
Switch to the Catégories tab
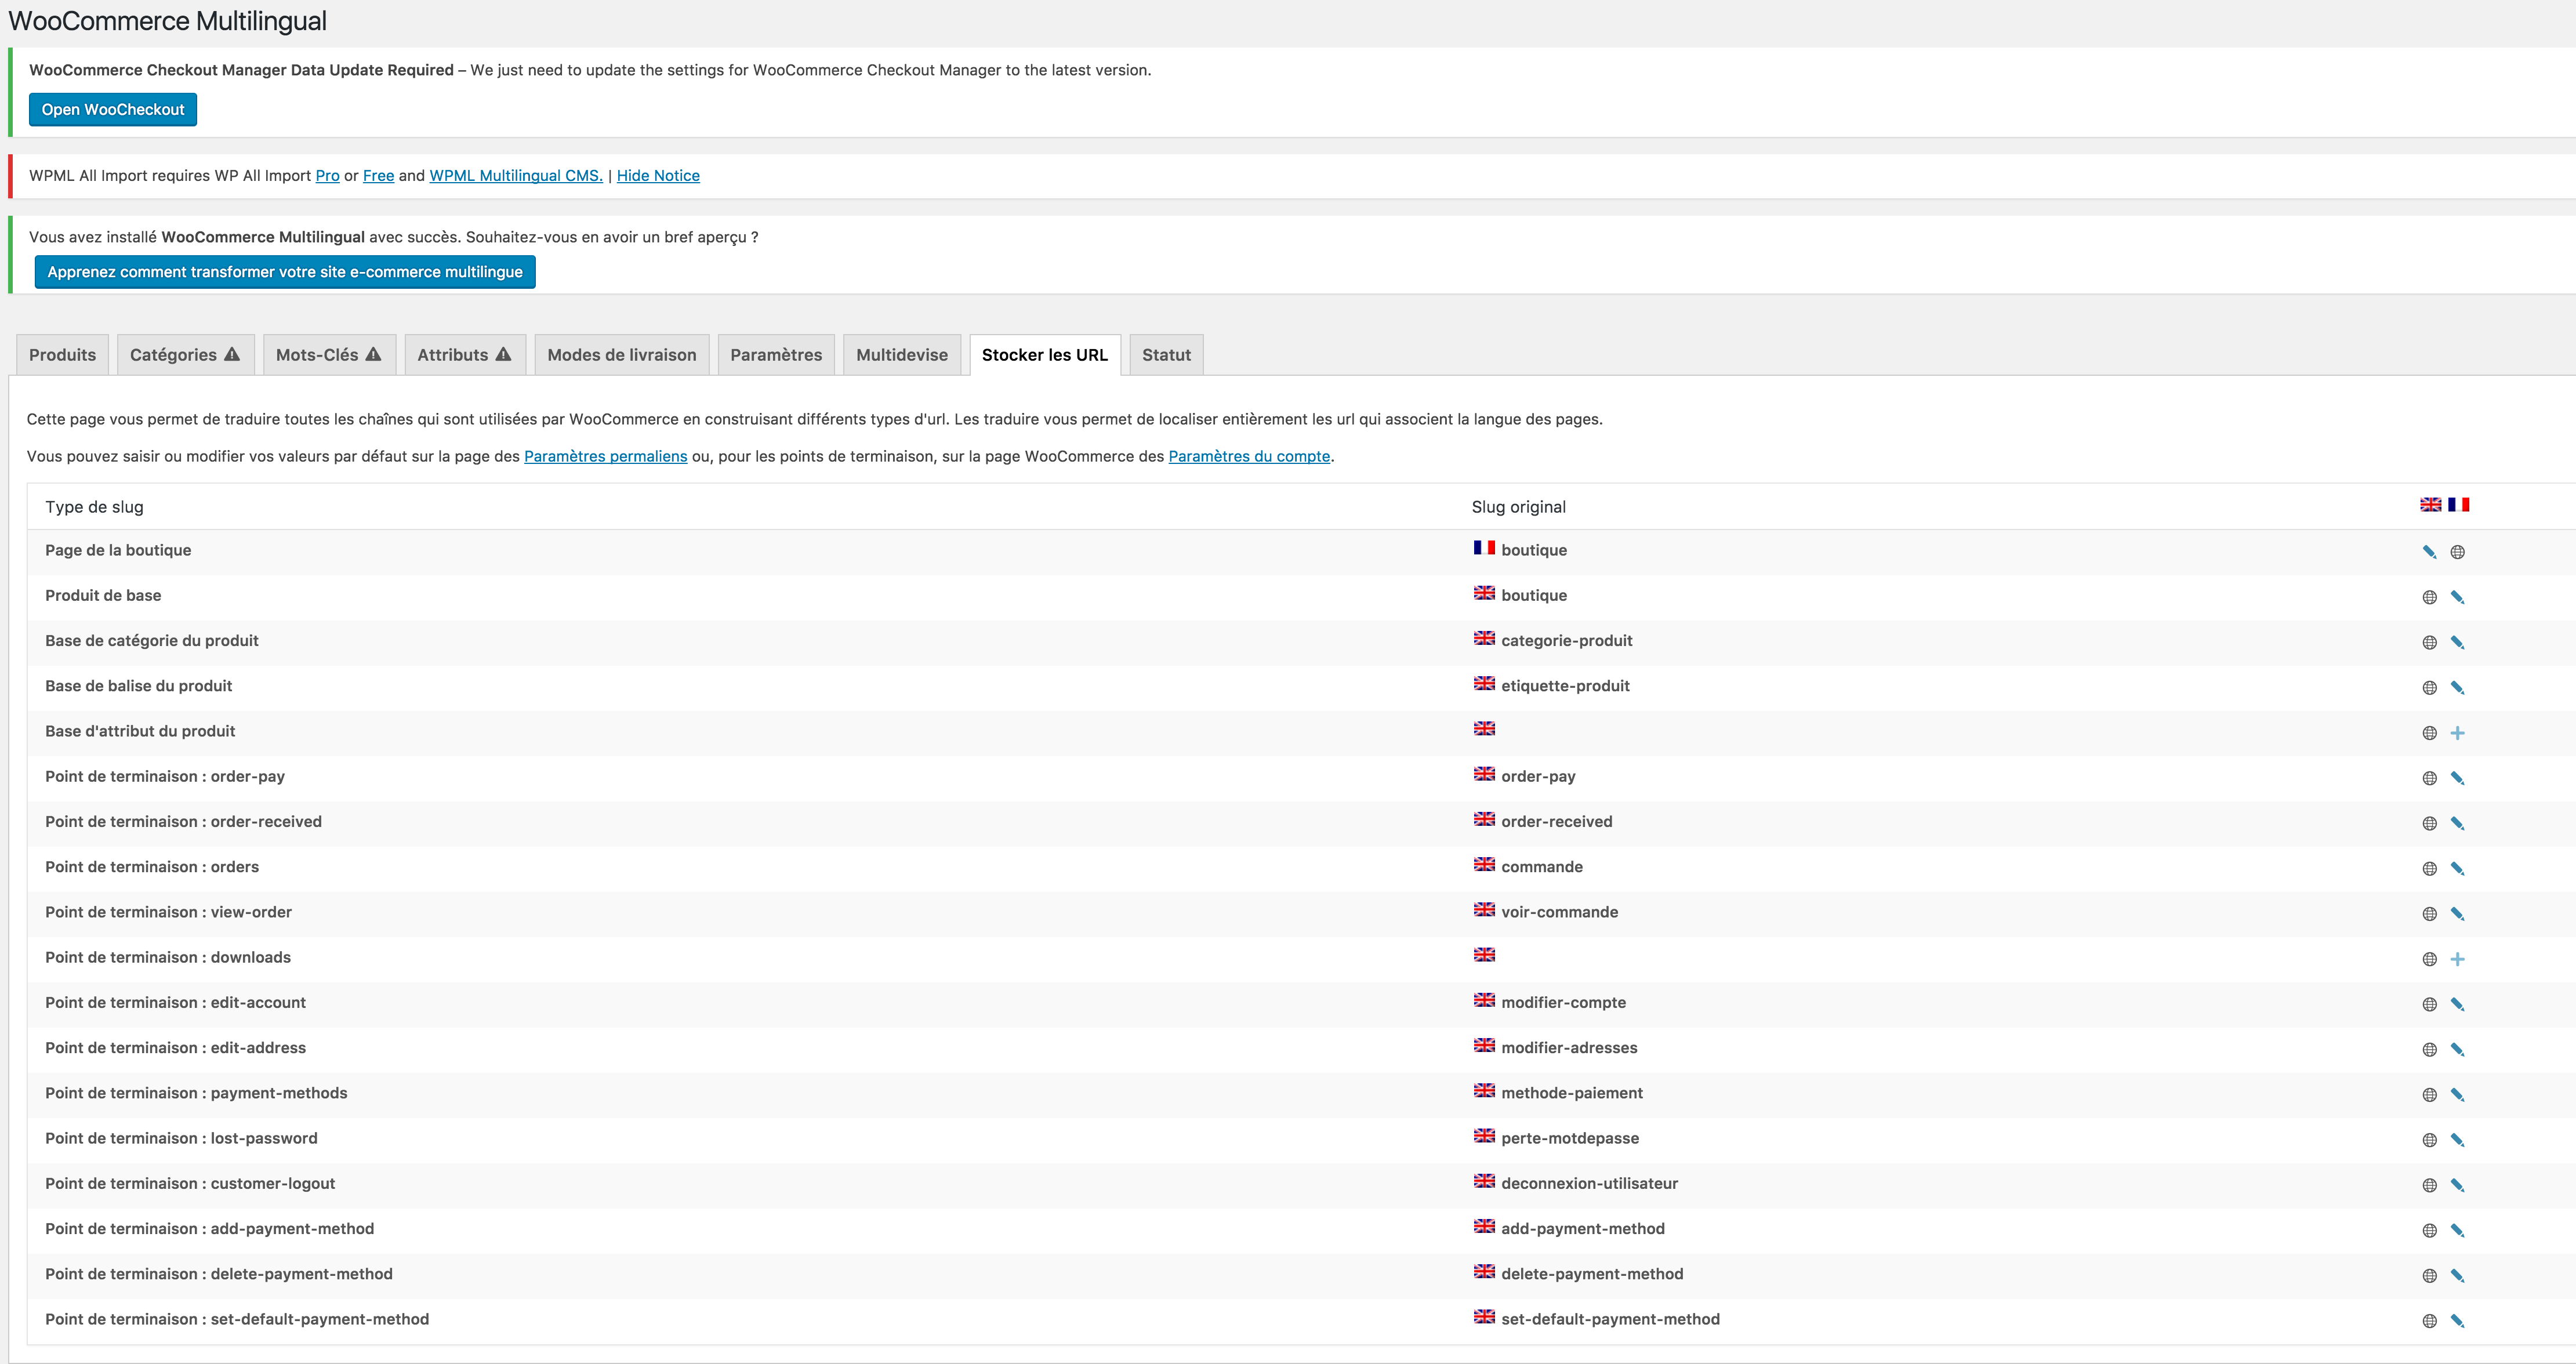(185, 355)
